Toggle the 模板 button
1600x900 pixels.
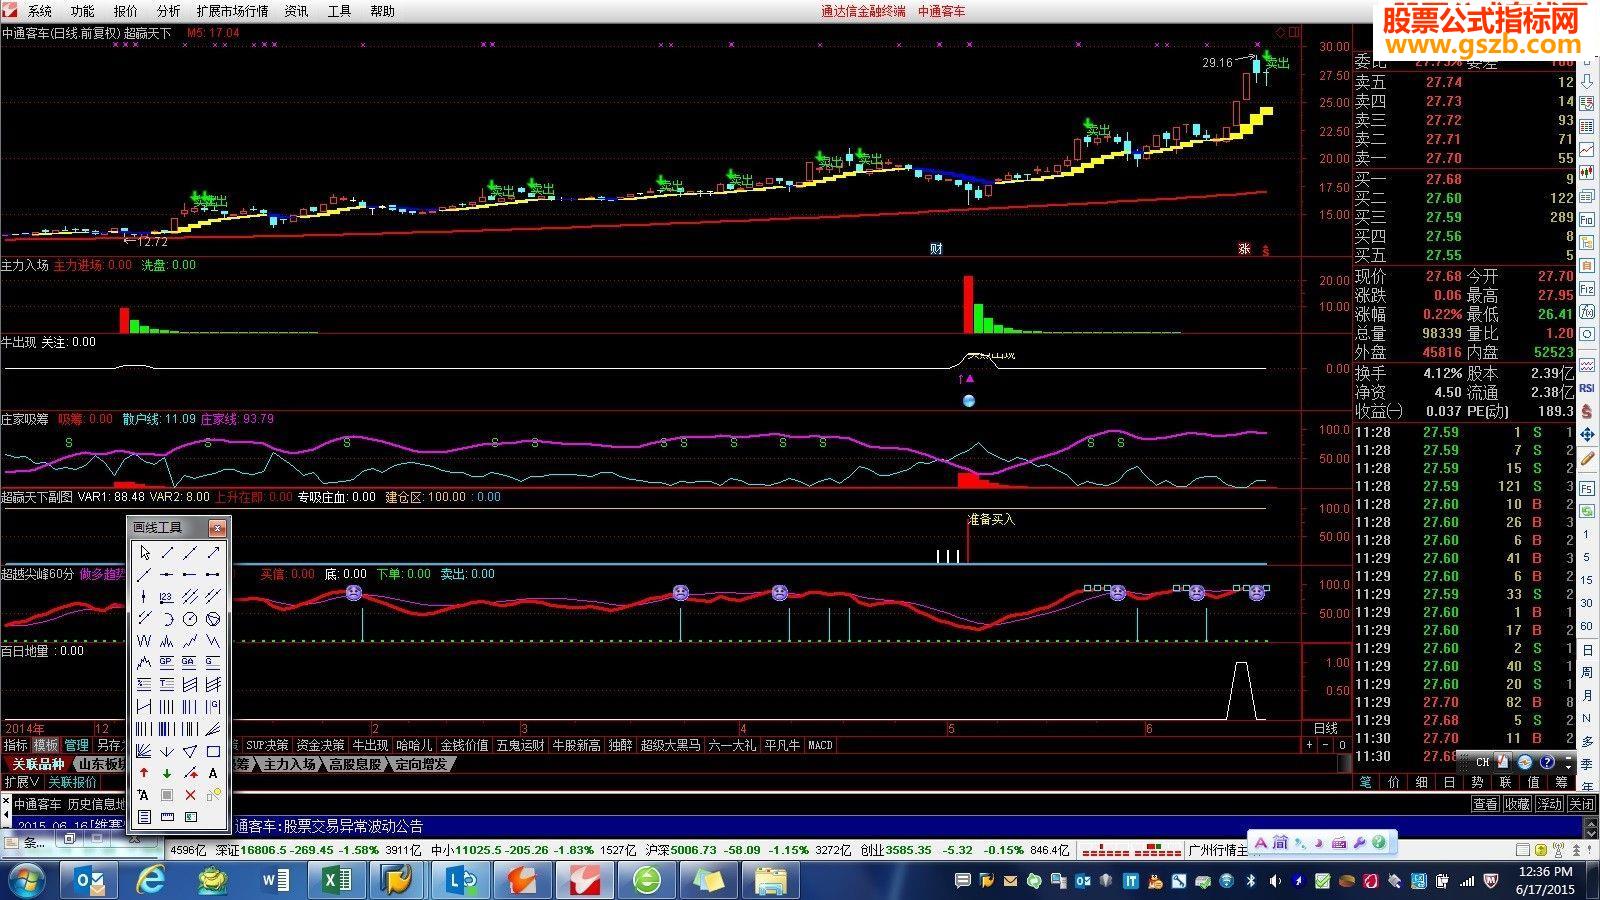click(46, 745)
